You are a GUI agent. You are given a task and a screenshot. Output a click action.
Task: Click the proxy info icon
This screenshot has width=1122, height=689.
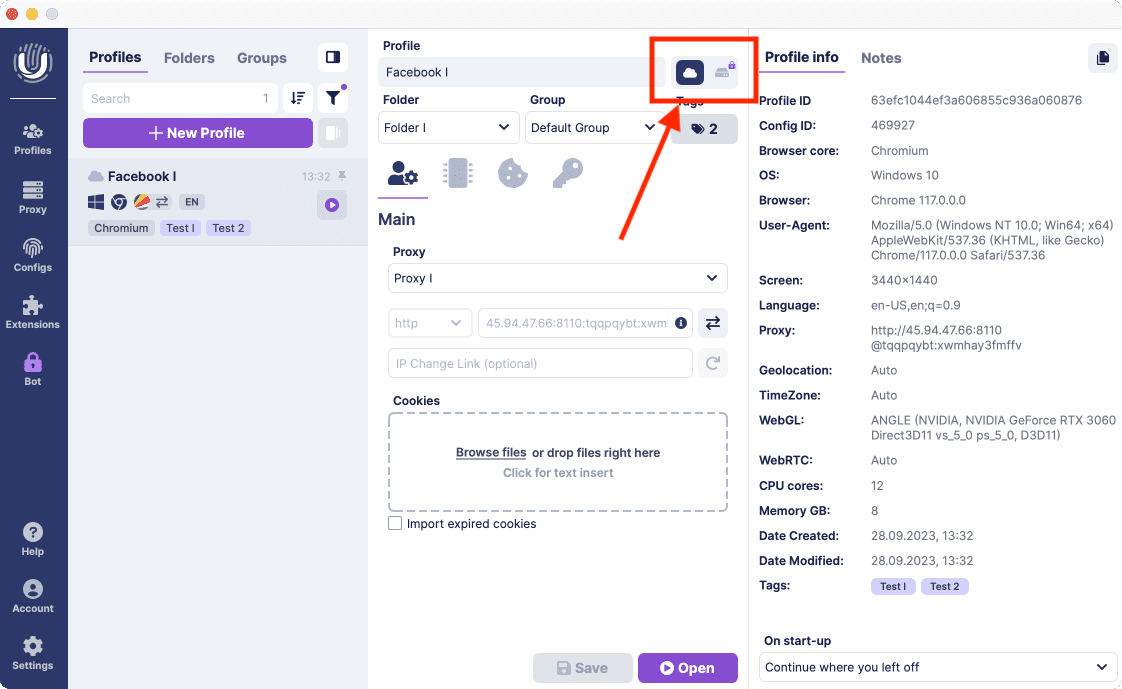[x=681, y=323]
